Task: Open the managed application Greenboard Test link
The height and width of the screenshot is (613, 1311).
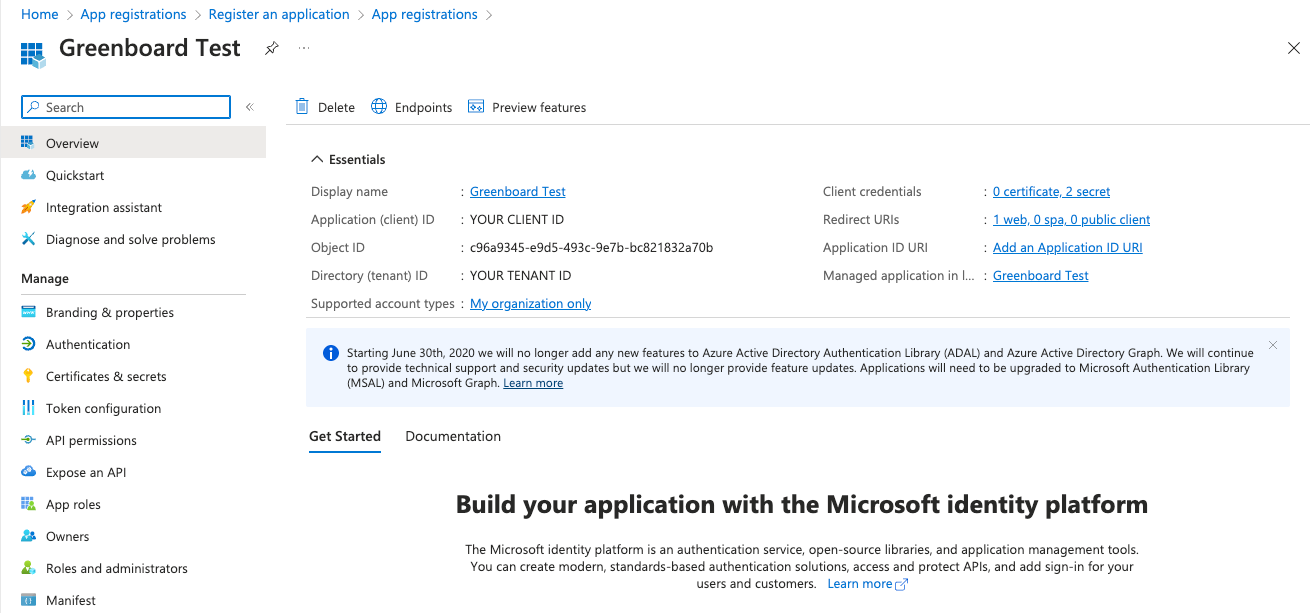Action: tap(1041, 275)
